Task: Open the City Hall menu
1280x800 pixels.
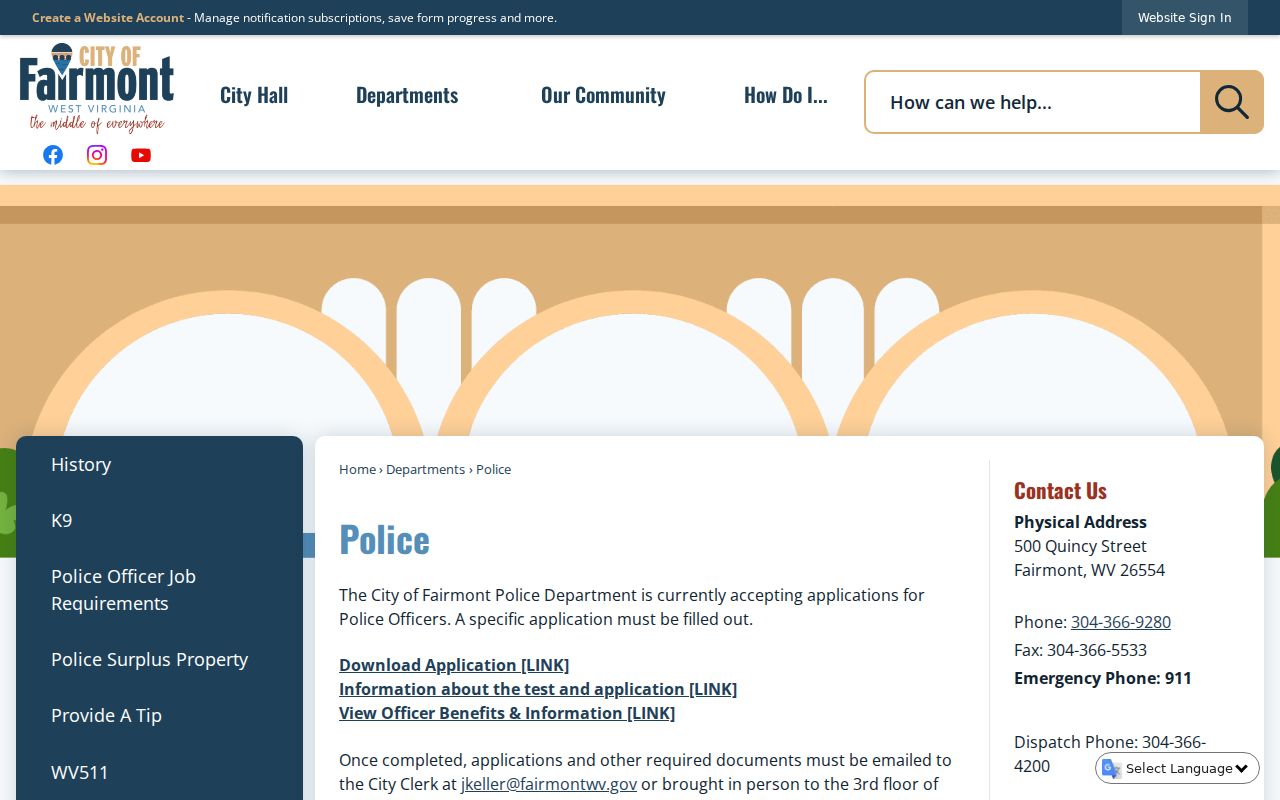Action: 254,95
